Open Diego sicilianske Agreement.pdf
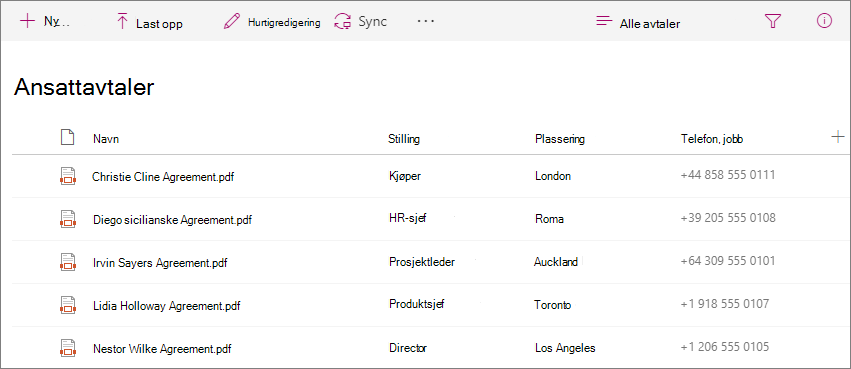This screenshot has width=851, height=369. tap(172, 220)
